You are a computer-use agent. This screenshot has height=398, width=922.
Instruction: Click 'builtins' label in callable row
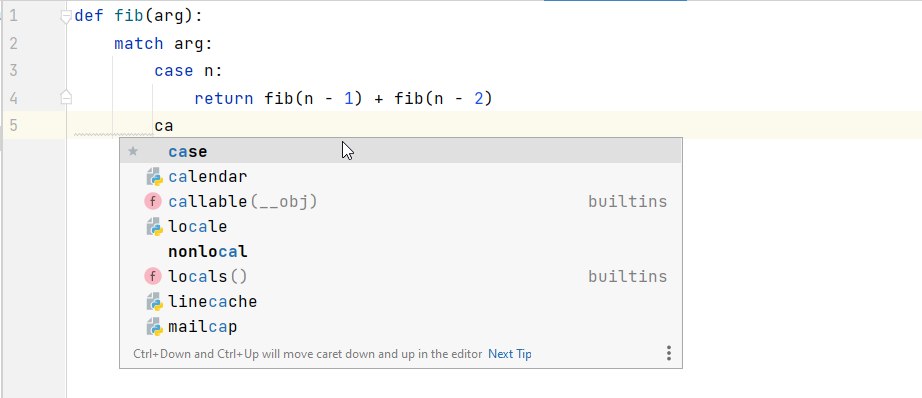tap(627, 202)
